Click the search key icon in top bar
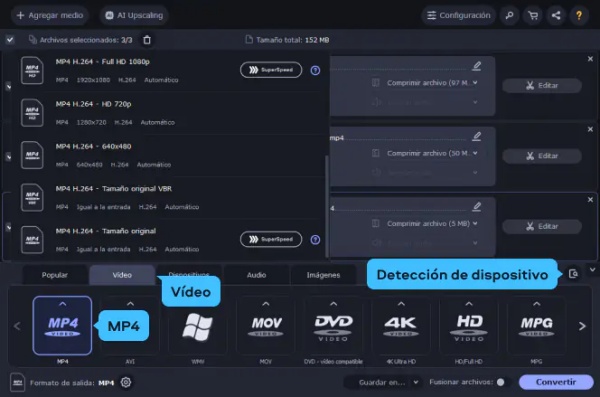Screen dimensions: 600x397 [x=509, y=15]
